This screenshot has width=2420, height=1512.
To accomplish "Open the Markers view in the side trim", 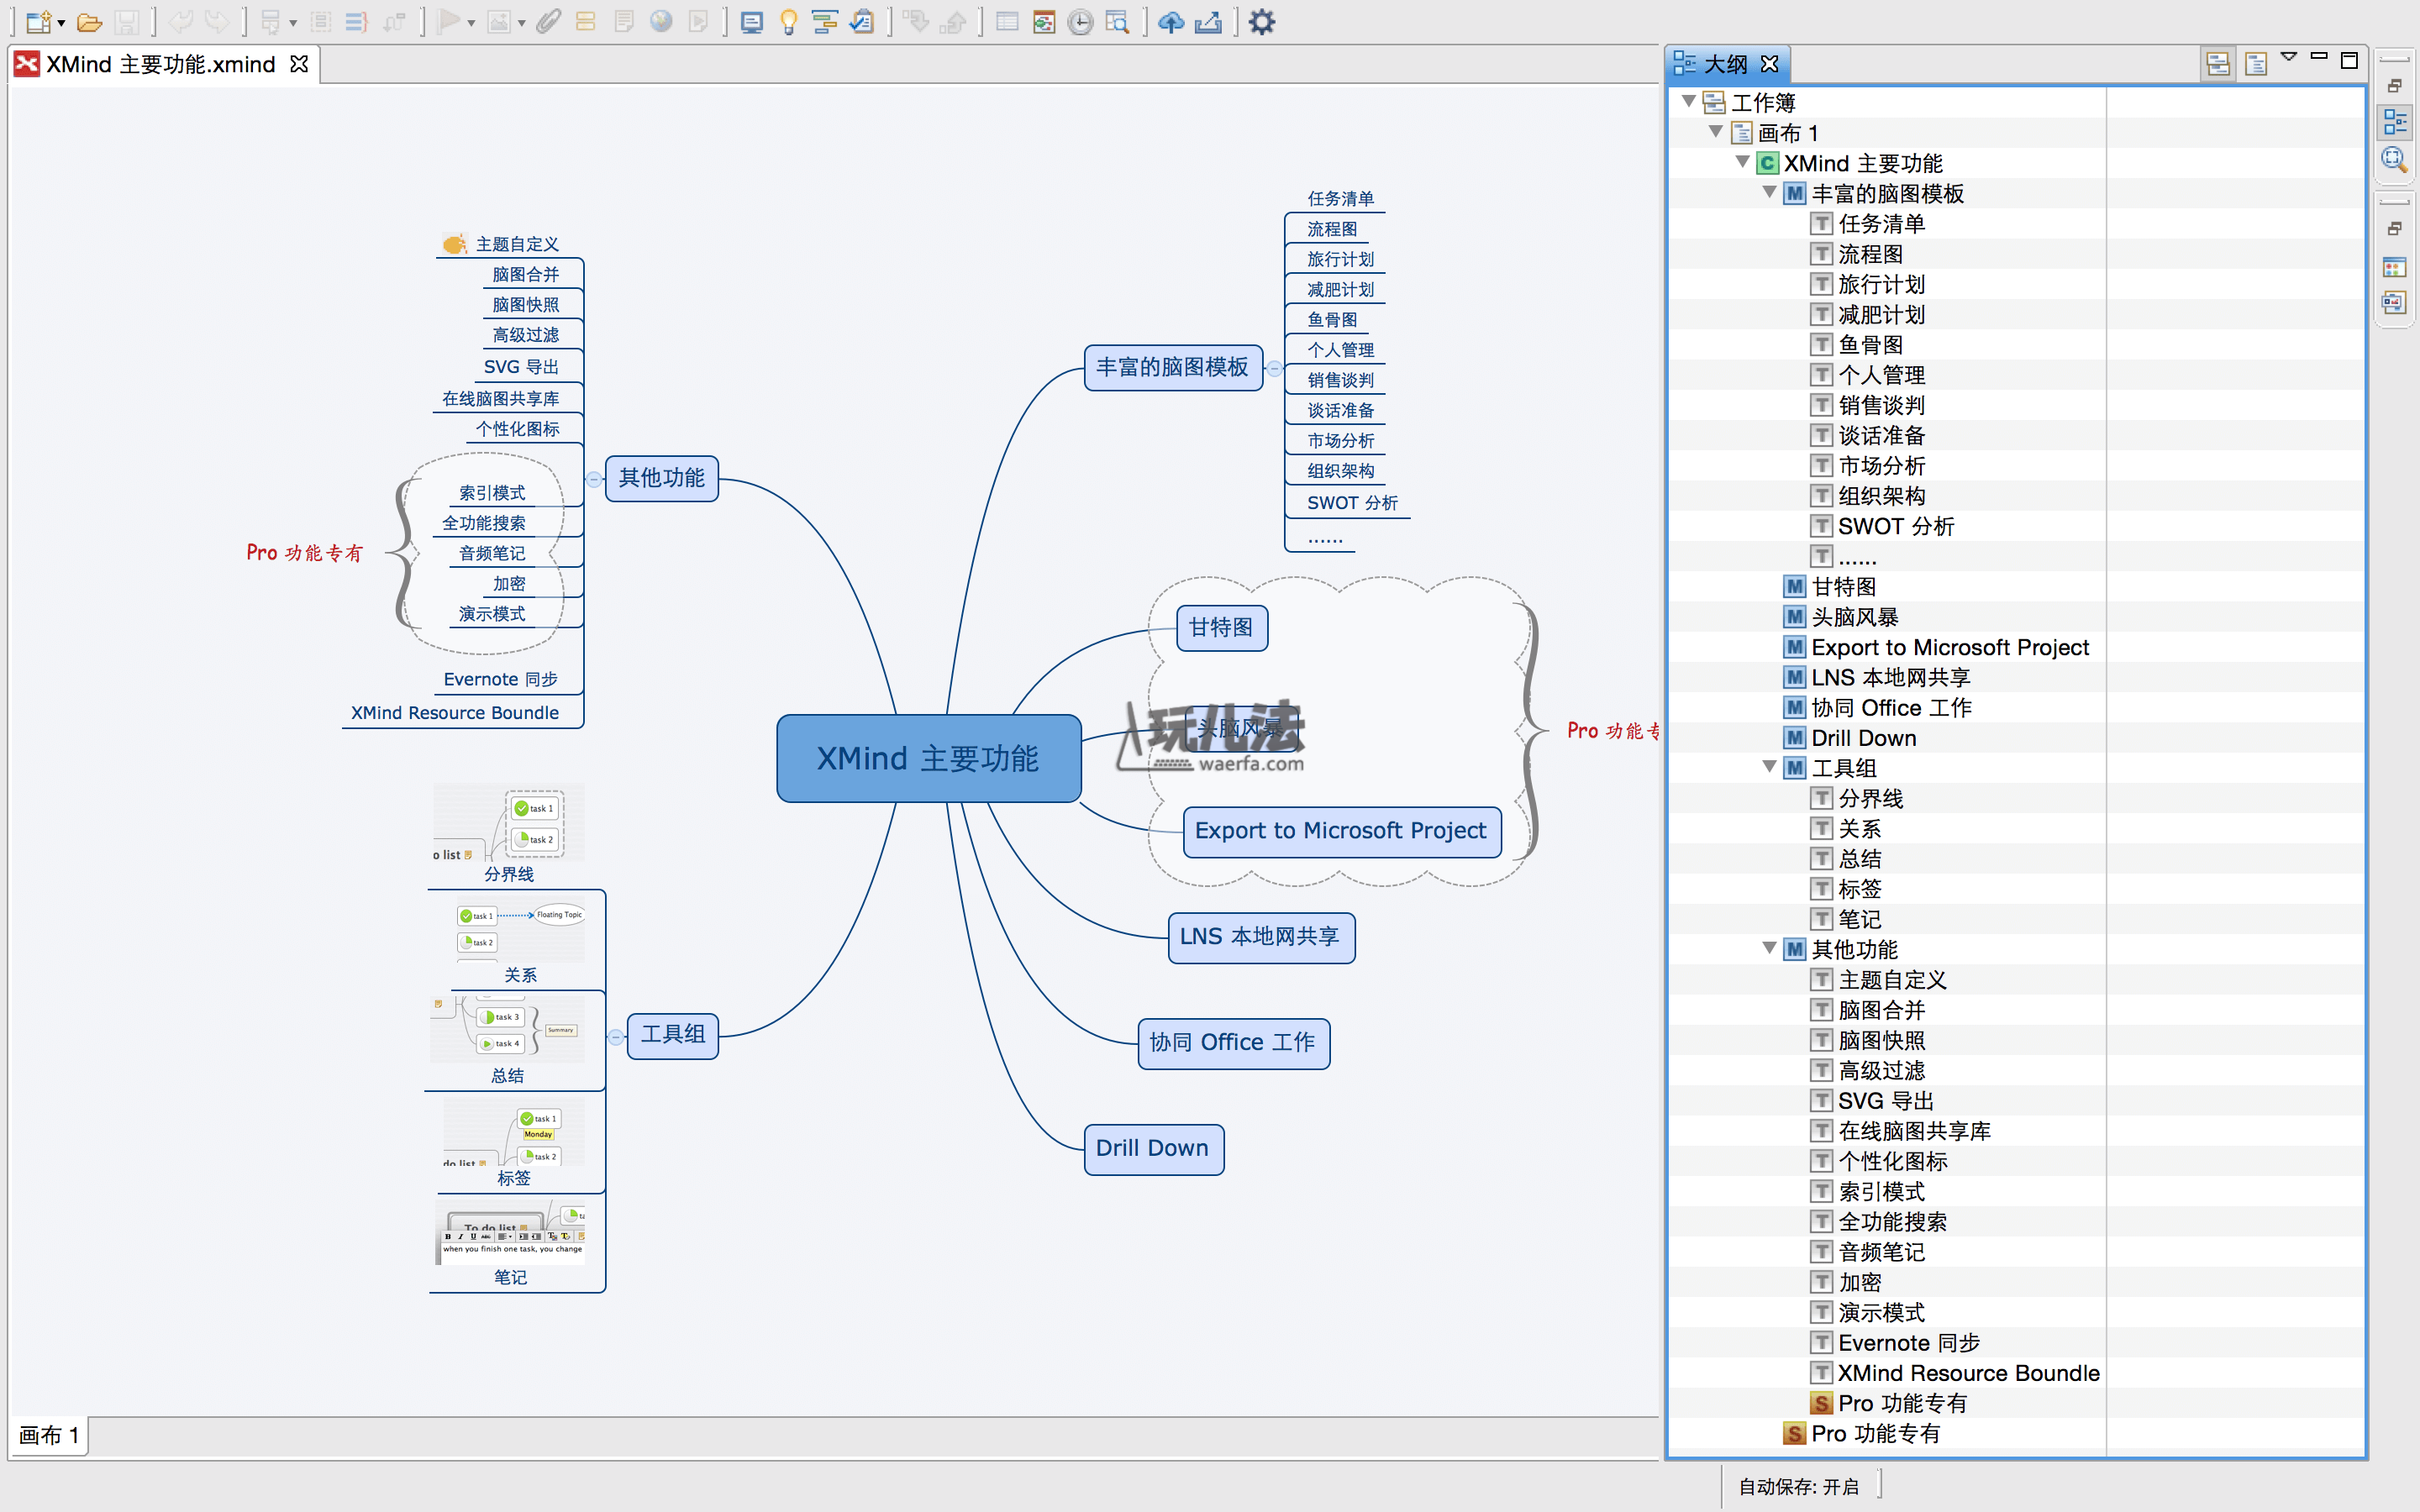I will click(2394, 268).
